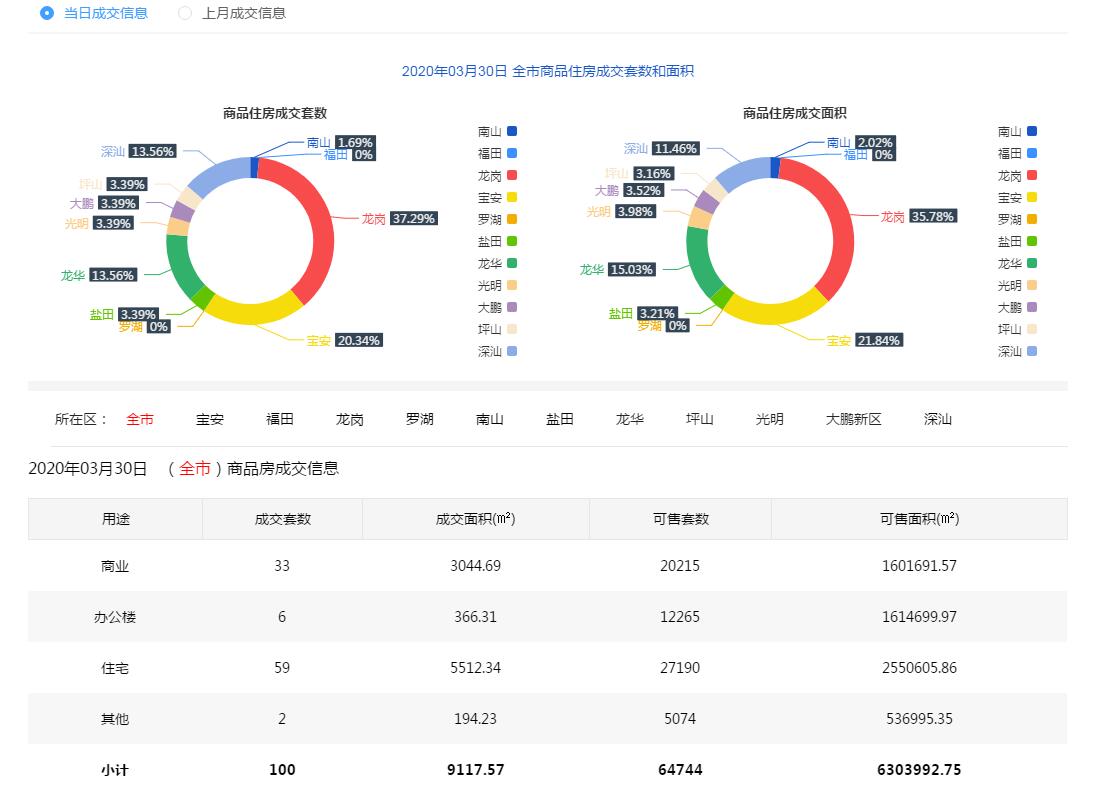View 深汕 district transaction data
Viewport: 1095px width, 793px height.
click(938, 419)
